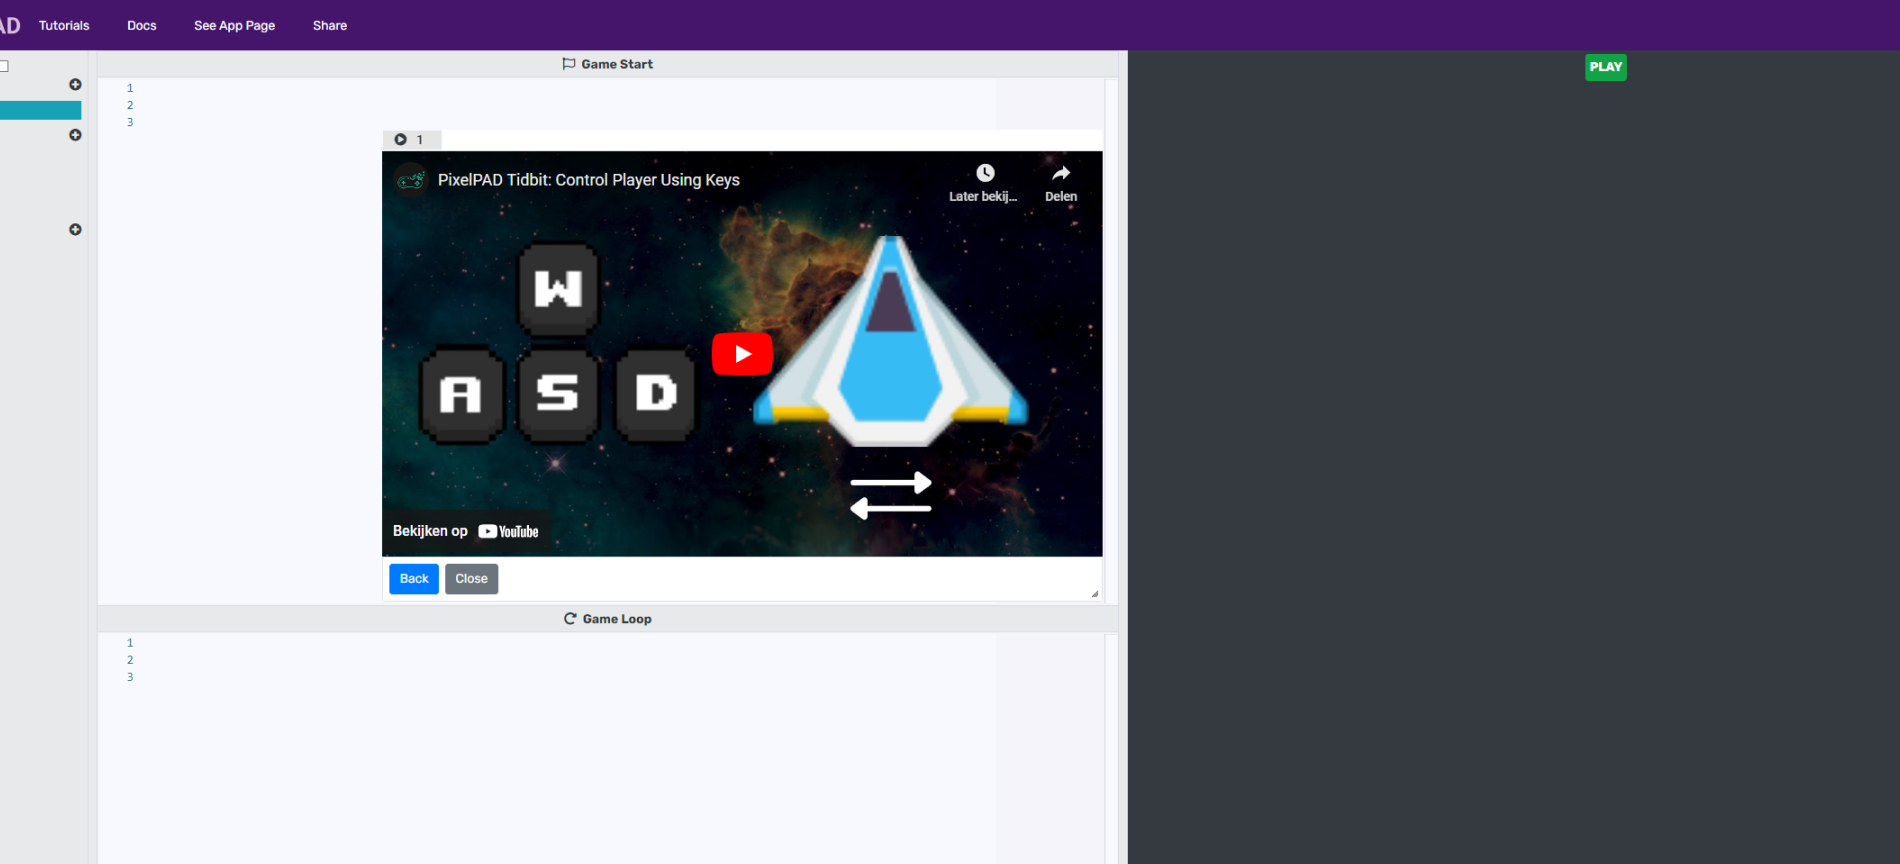Click the Later bekijken clock icon

coord(984,173)
